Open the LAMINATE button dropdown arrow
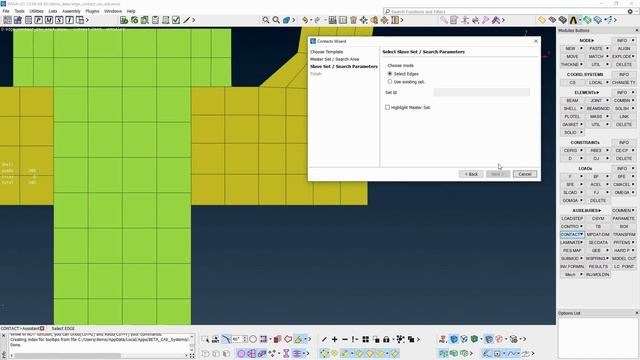This screenshot has height=360, width=640. [582, 242]
